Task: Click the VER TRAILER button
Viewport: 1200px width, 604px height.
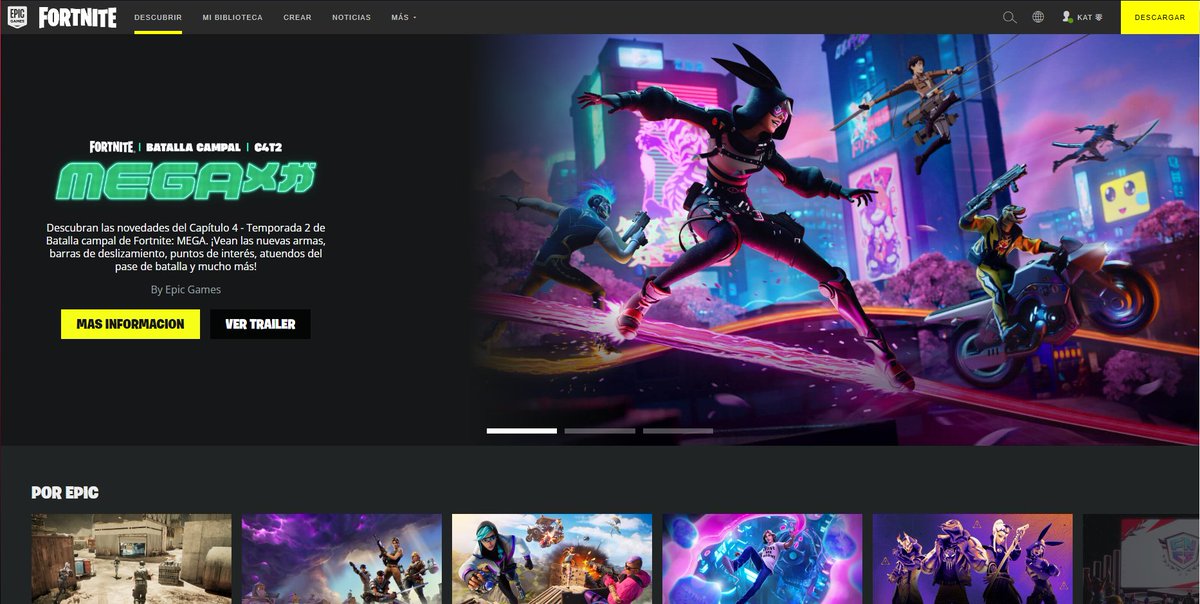Action: point(260,324)
